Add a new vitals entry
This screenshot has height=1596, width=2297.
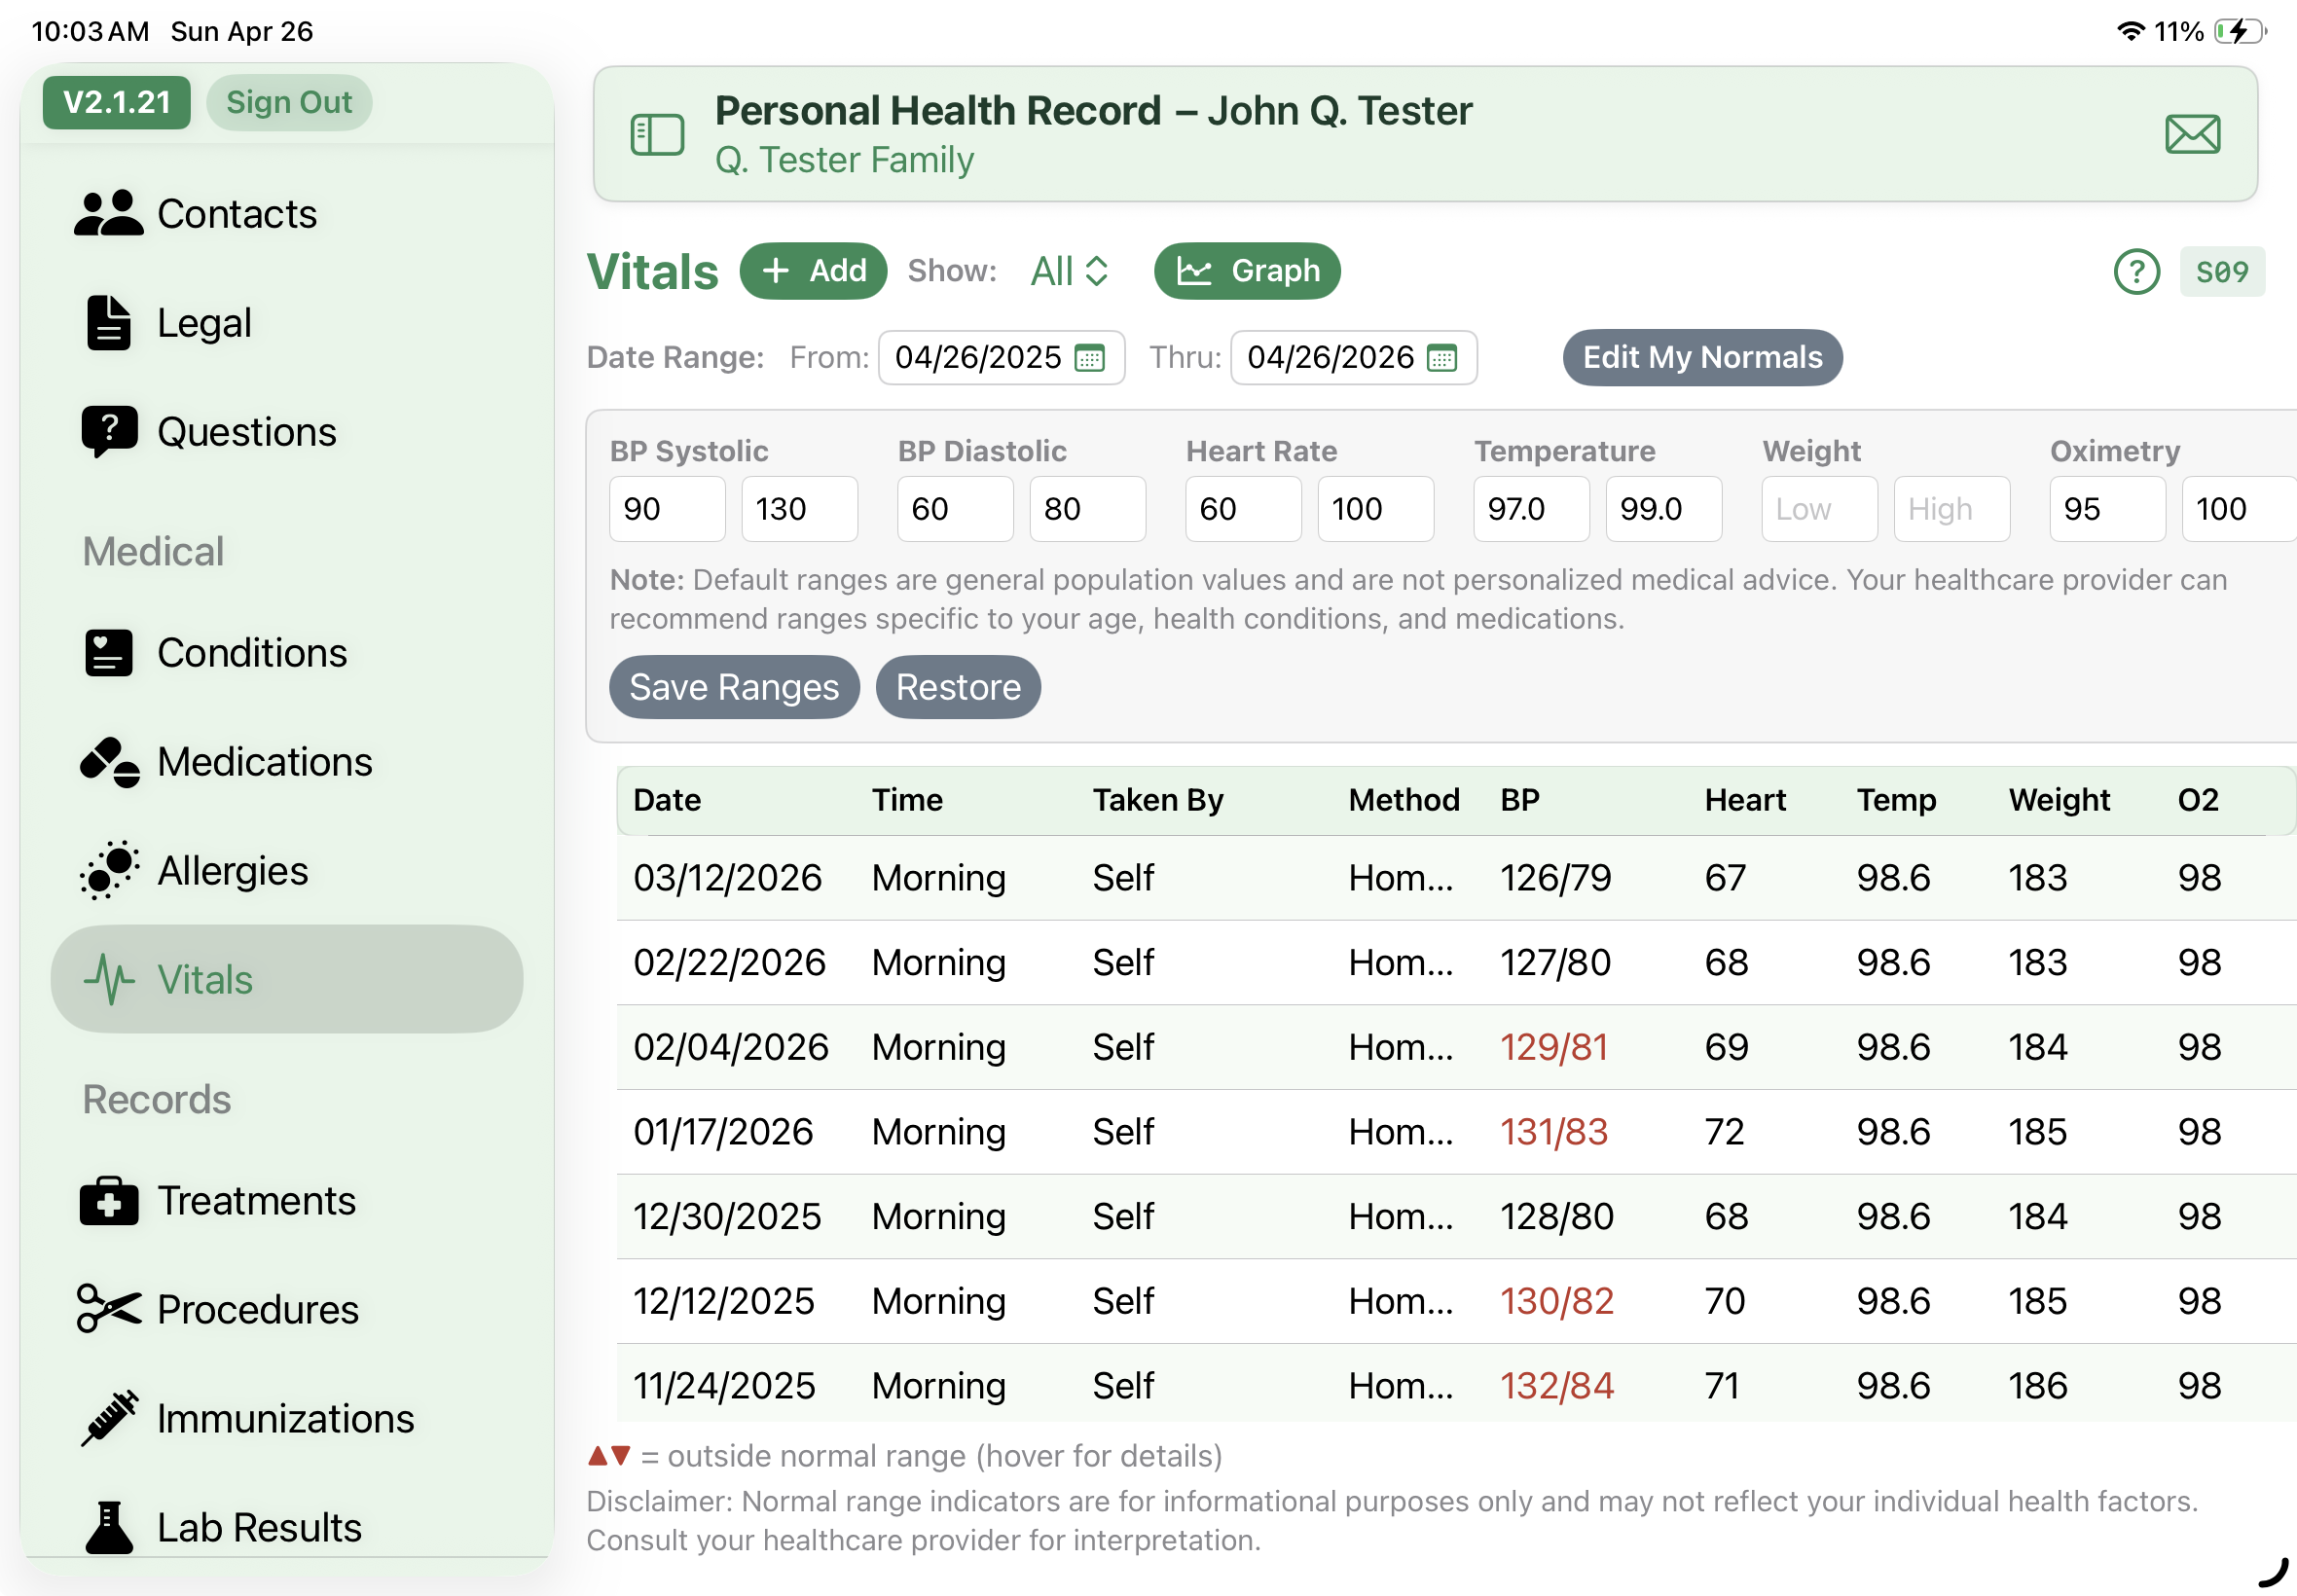coord(813,271)
